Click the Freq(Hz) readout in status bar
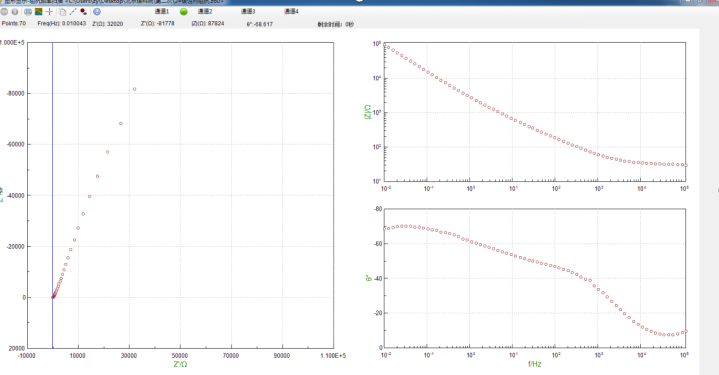The width and height of the screenshot is (719, 375). [x=61, y=23]
